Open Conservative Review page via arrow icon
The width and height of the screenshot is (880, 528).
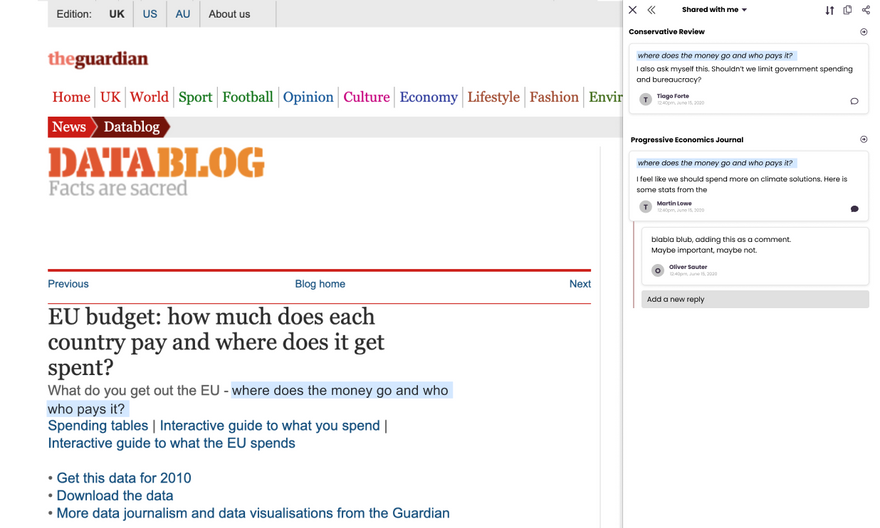pos(864,32)
